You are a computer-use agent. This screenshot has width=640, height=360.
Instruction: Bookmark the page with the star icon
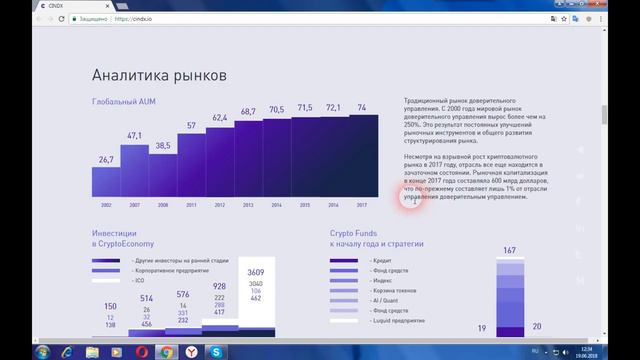(x=564, y=19)
